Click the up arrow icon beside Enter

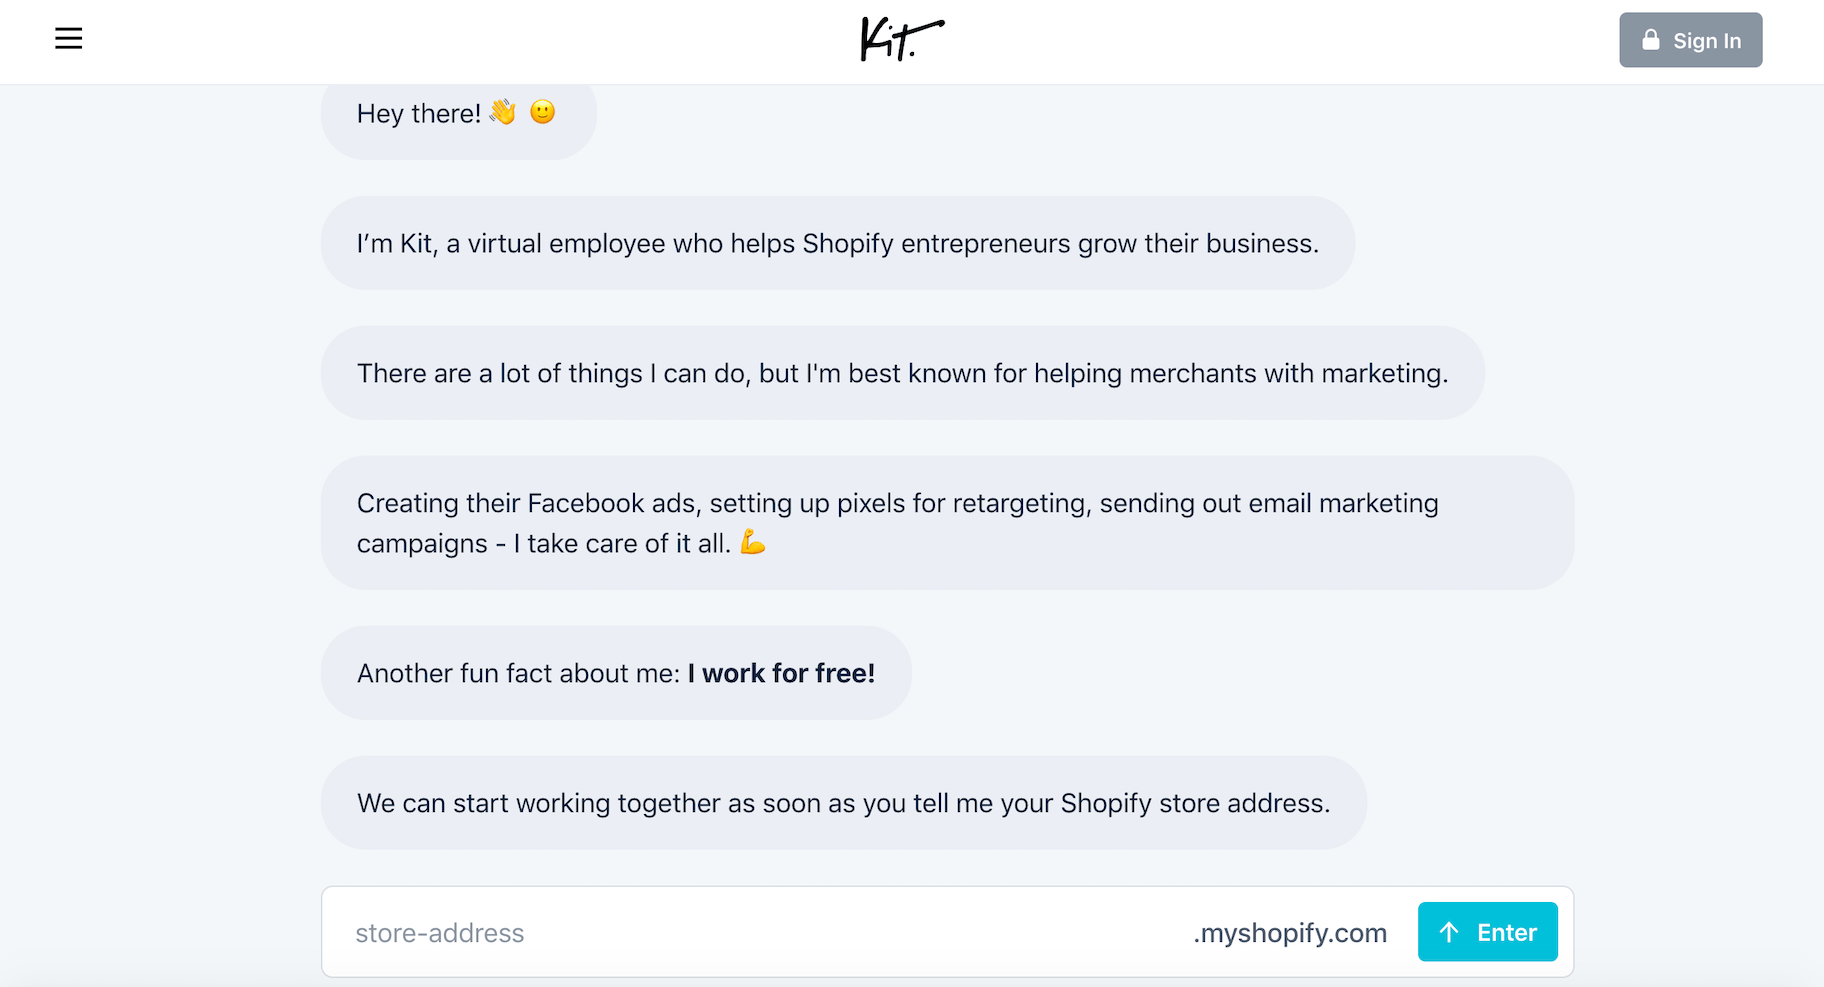[1449, 932]
